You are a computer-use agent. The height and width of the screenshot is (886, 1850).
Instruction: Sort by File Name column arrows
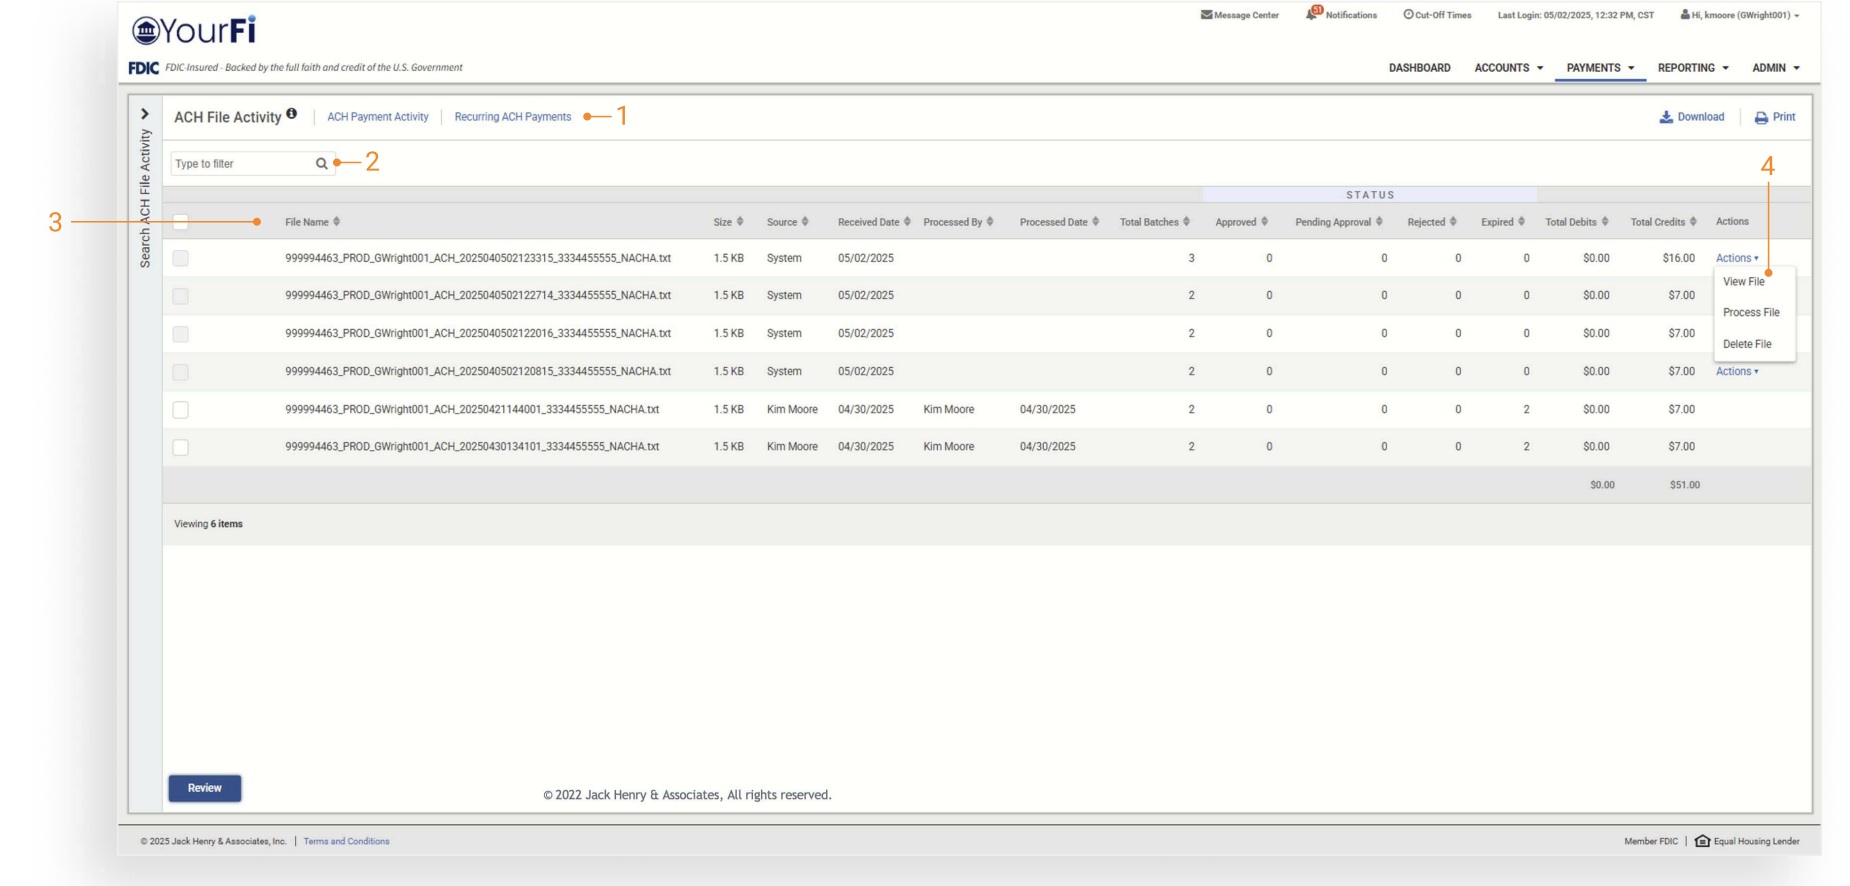pyautogui.click(x=337, y=222)
